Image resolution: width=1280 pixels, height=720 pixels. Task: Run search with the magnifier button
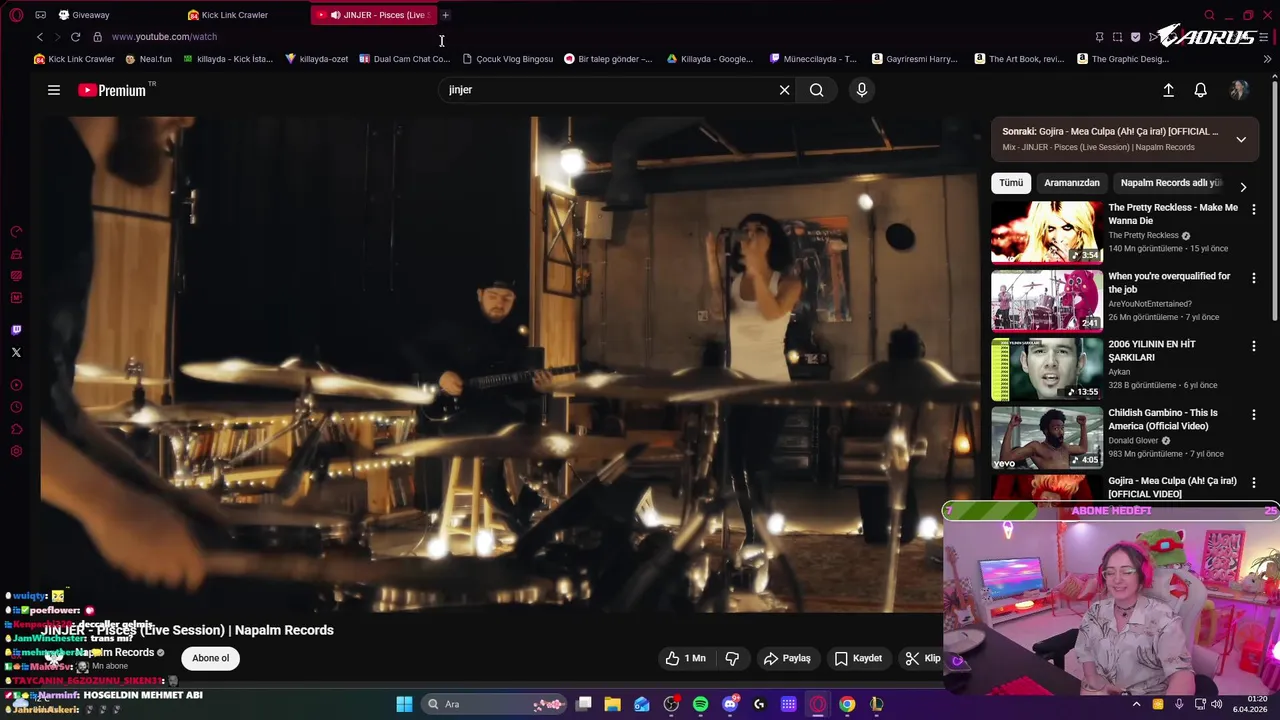point(817,90)
